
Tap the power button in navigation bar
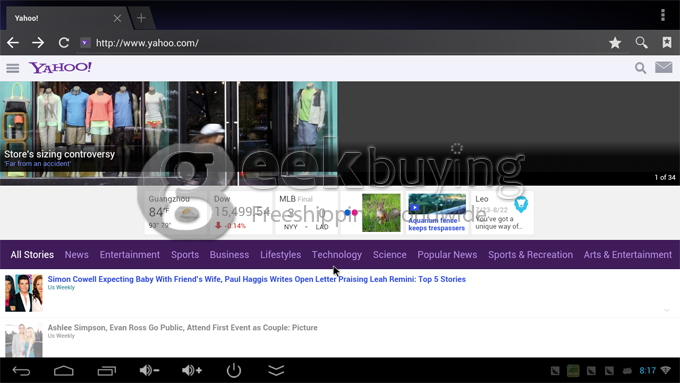tap(234, 370)
